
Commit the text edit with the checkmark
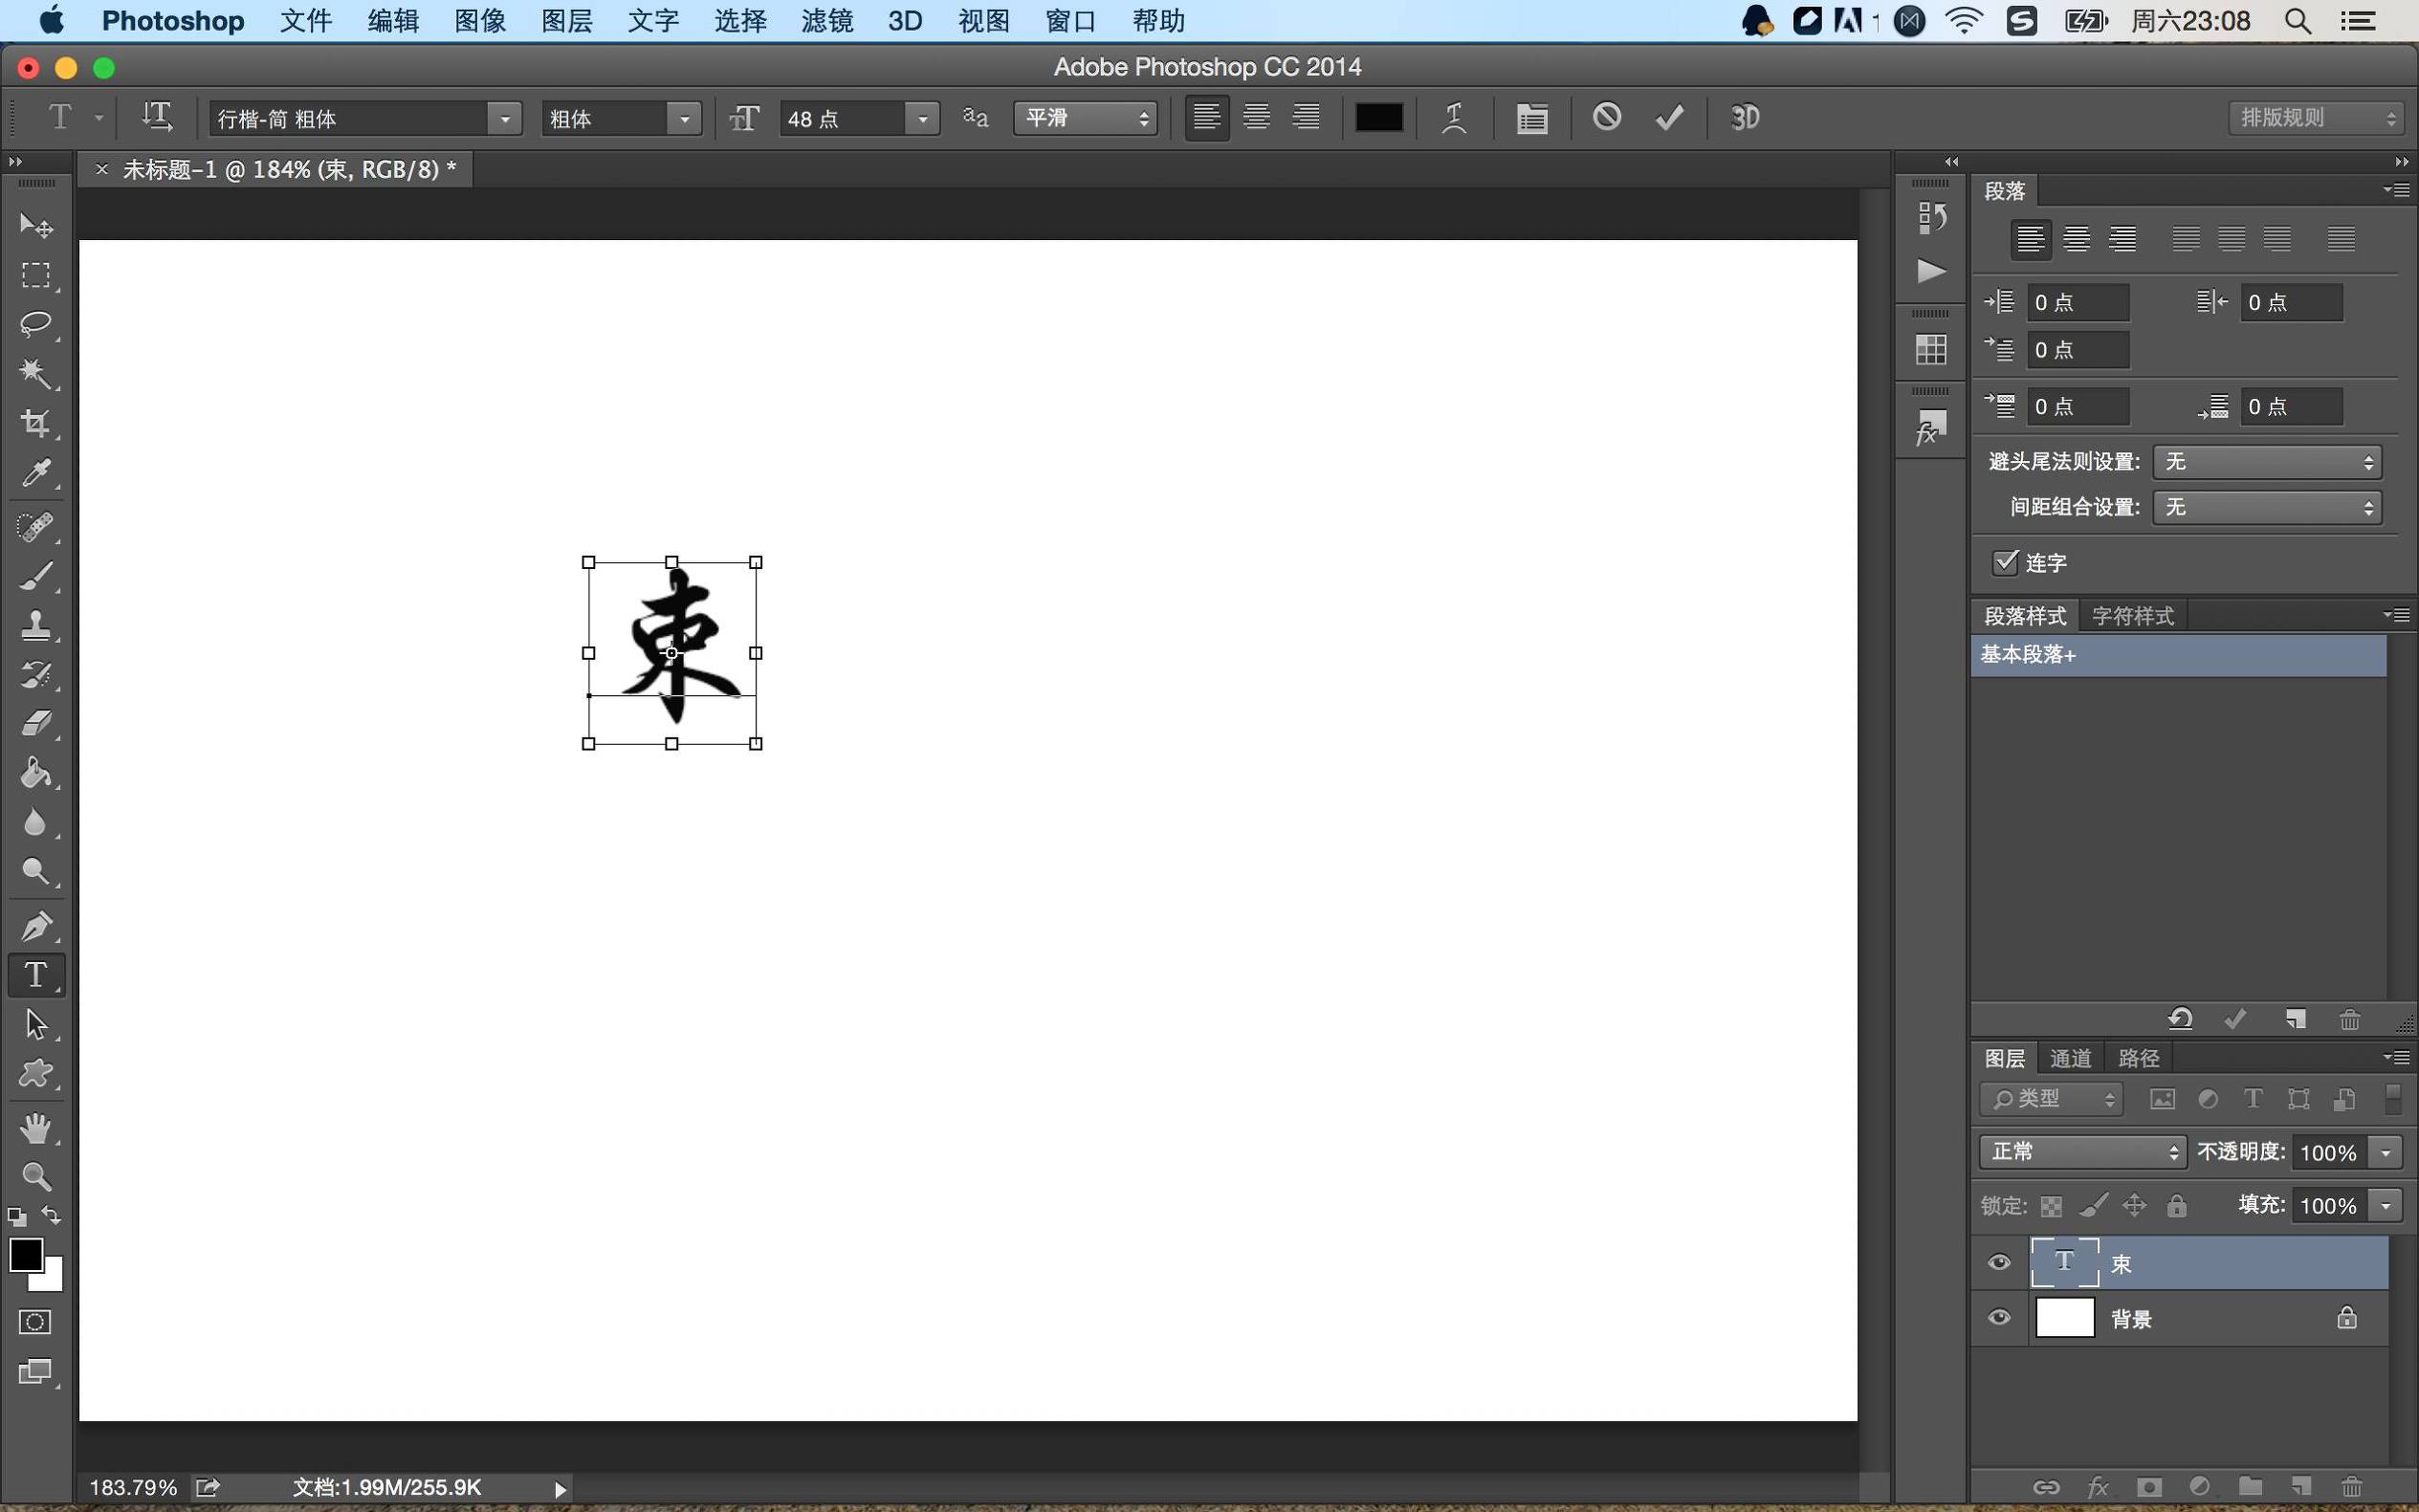[1667, 117]
